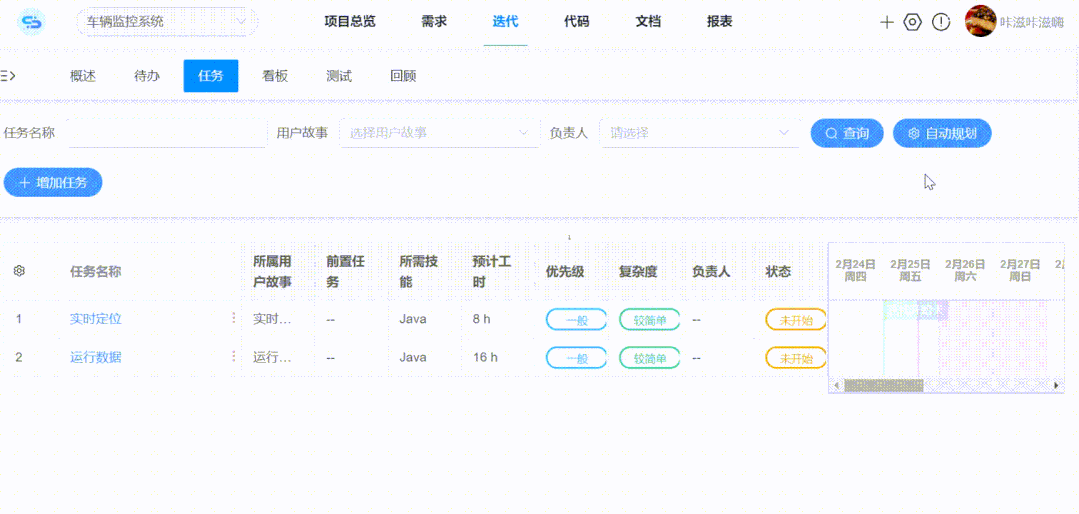
Task: Open the 文档 menu
Action: 648,21
